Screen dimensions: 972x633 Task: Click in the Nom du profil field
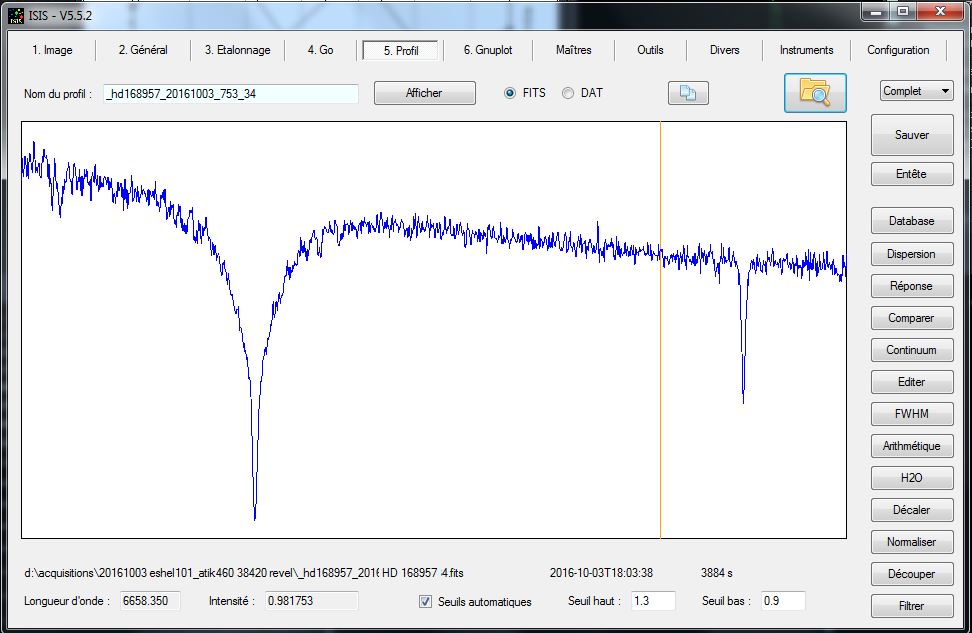[231, 94]
